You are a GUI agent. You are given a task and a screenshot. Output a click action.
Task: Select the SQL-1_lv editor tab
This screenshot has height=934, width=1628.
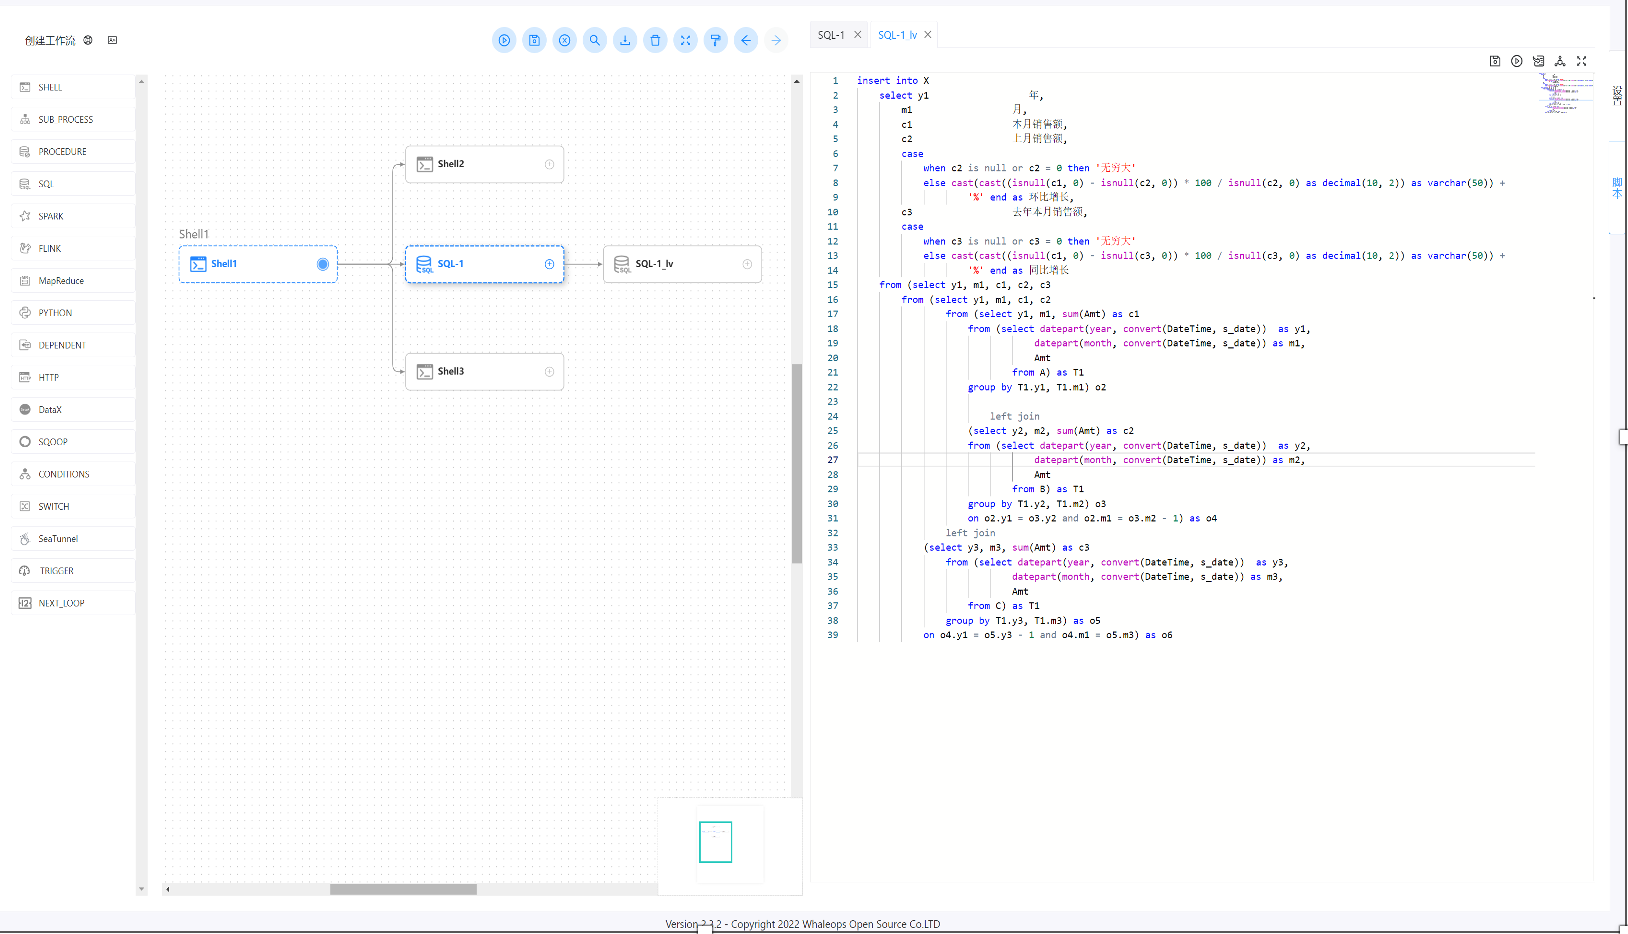[x=897, y=35]
